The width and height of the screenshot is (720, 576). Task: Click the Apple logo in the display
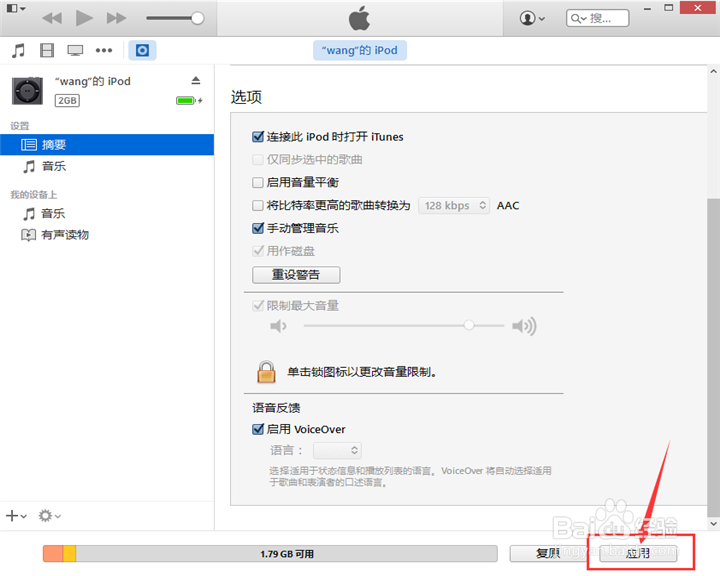360,18
